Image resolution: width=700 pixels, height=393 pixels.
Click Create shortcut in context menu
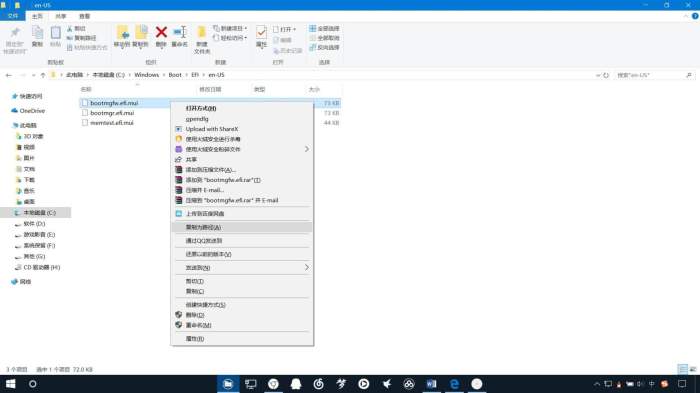242,305
